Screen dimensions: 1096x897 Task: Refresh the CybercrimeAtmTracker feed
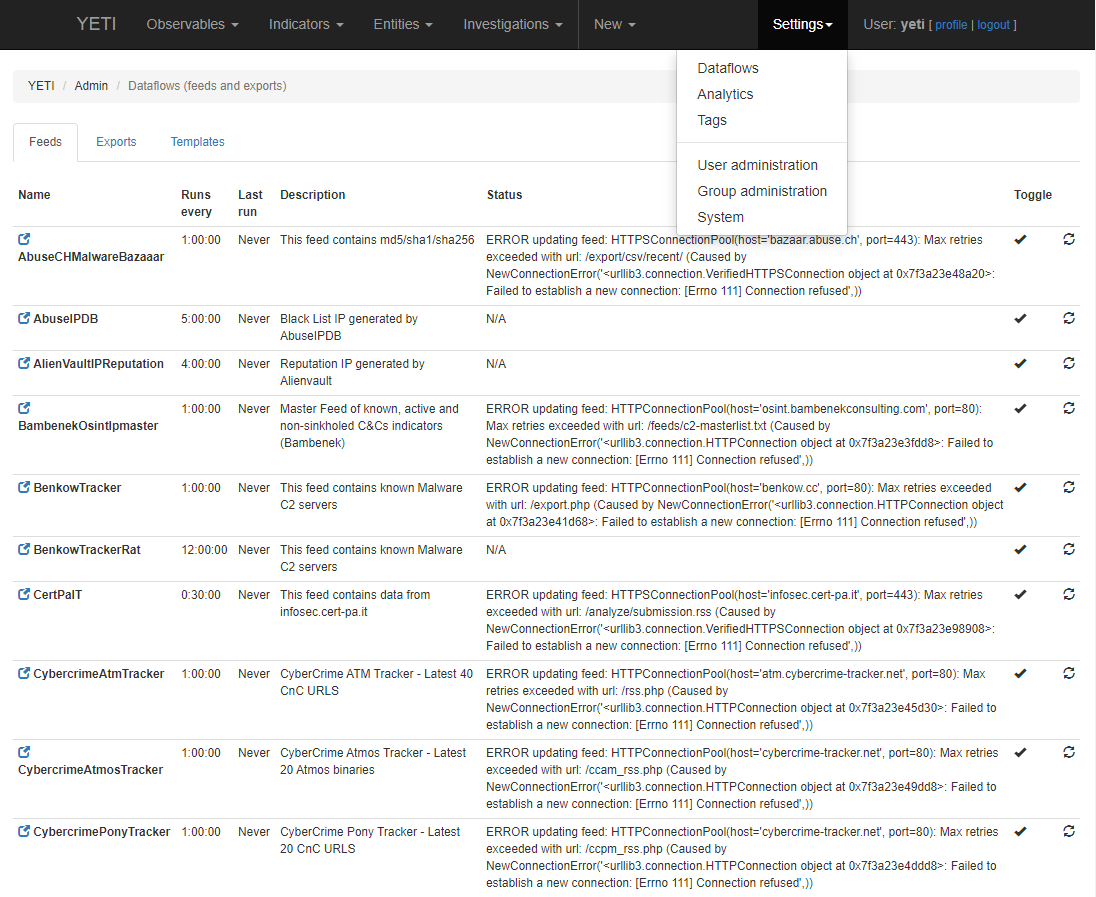[1069, 673]
